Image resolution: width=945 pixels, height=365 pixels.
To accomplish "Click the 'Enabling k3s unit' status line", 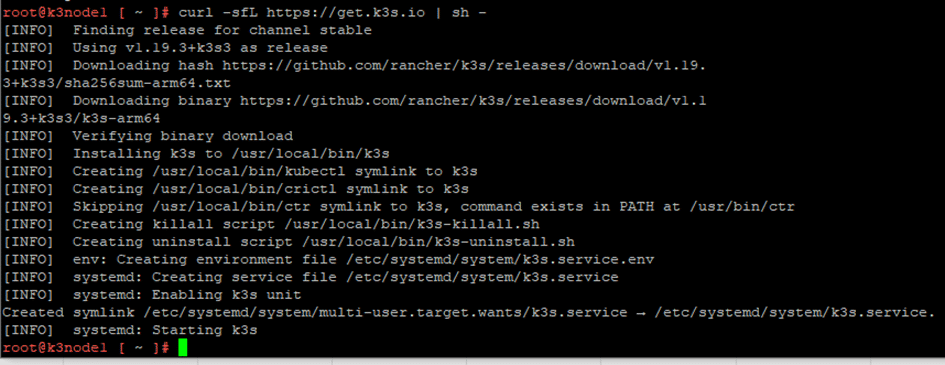I will 152,296.
